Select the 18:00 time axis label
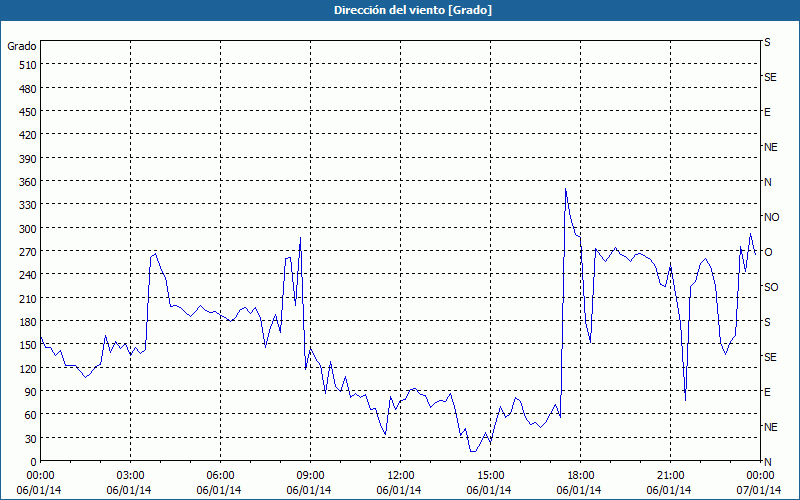 point(581,476)
